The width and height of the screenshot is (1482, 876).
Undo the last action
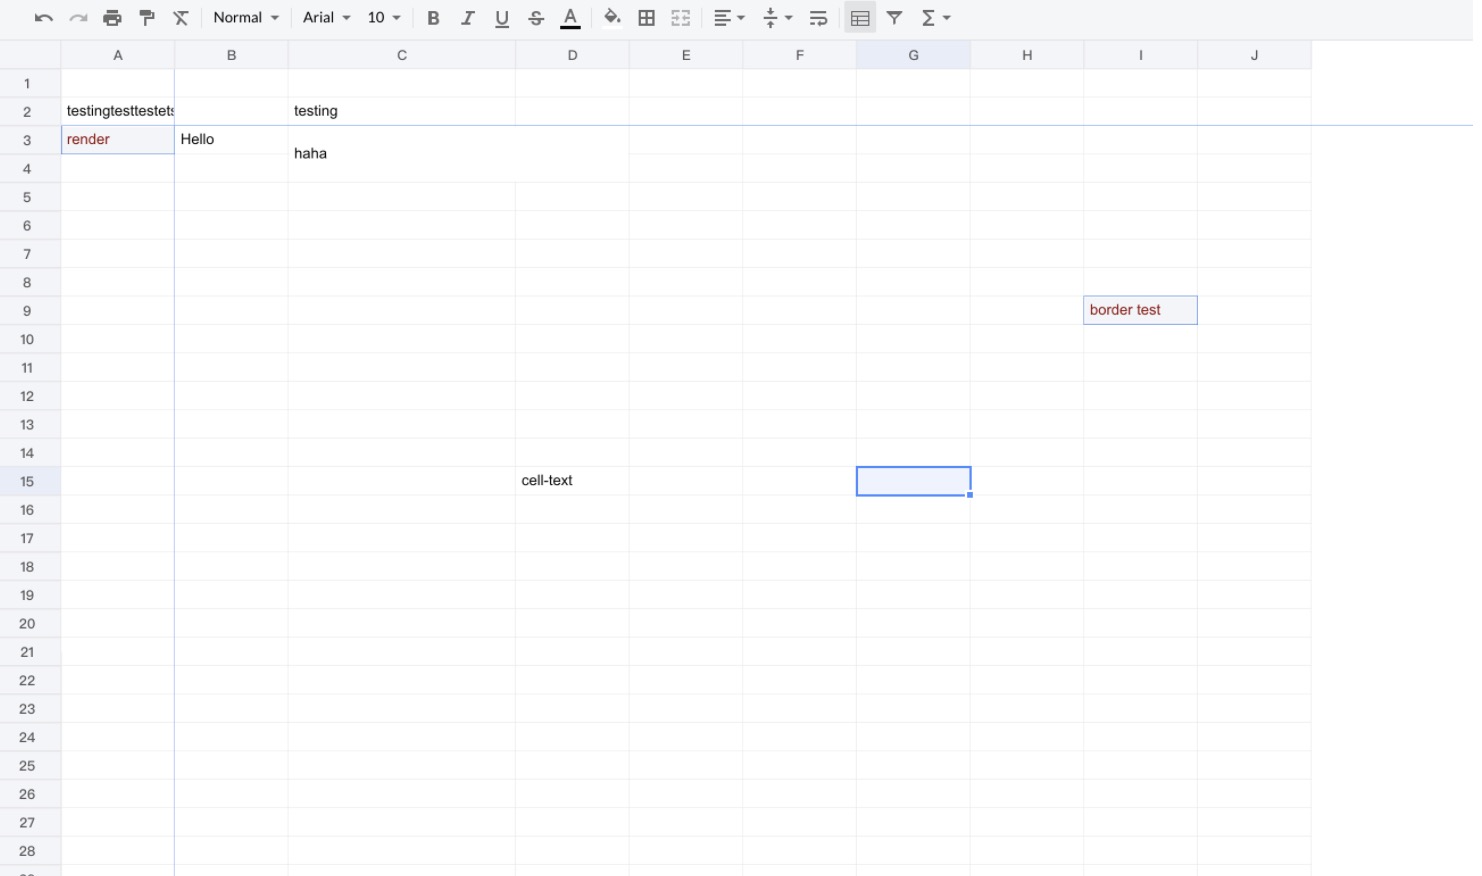point(43,18)
